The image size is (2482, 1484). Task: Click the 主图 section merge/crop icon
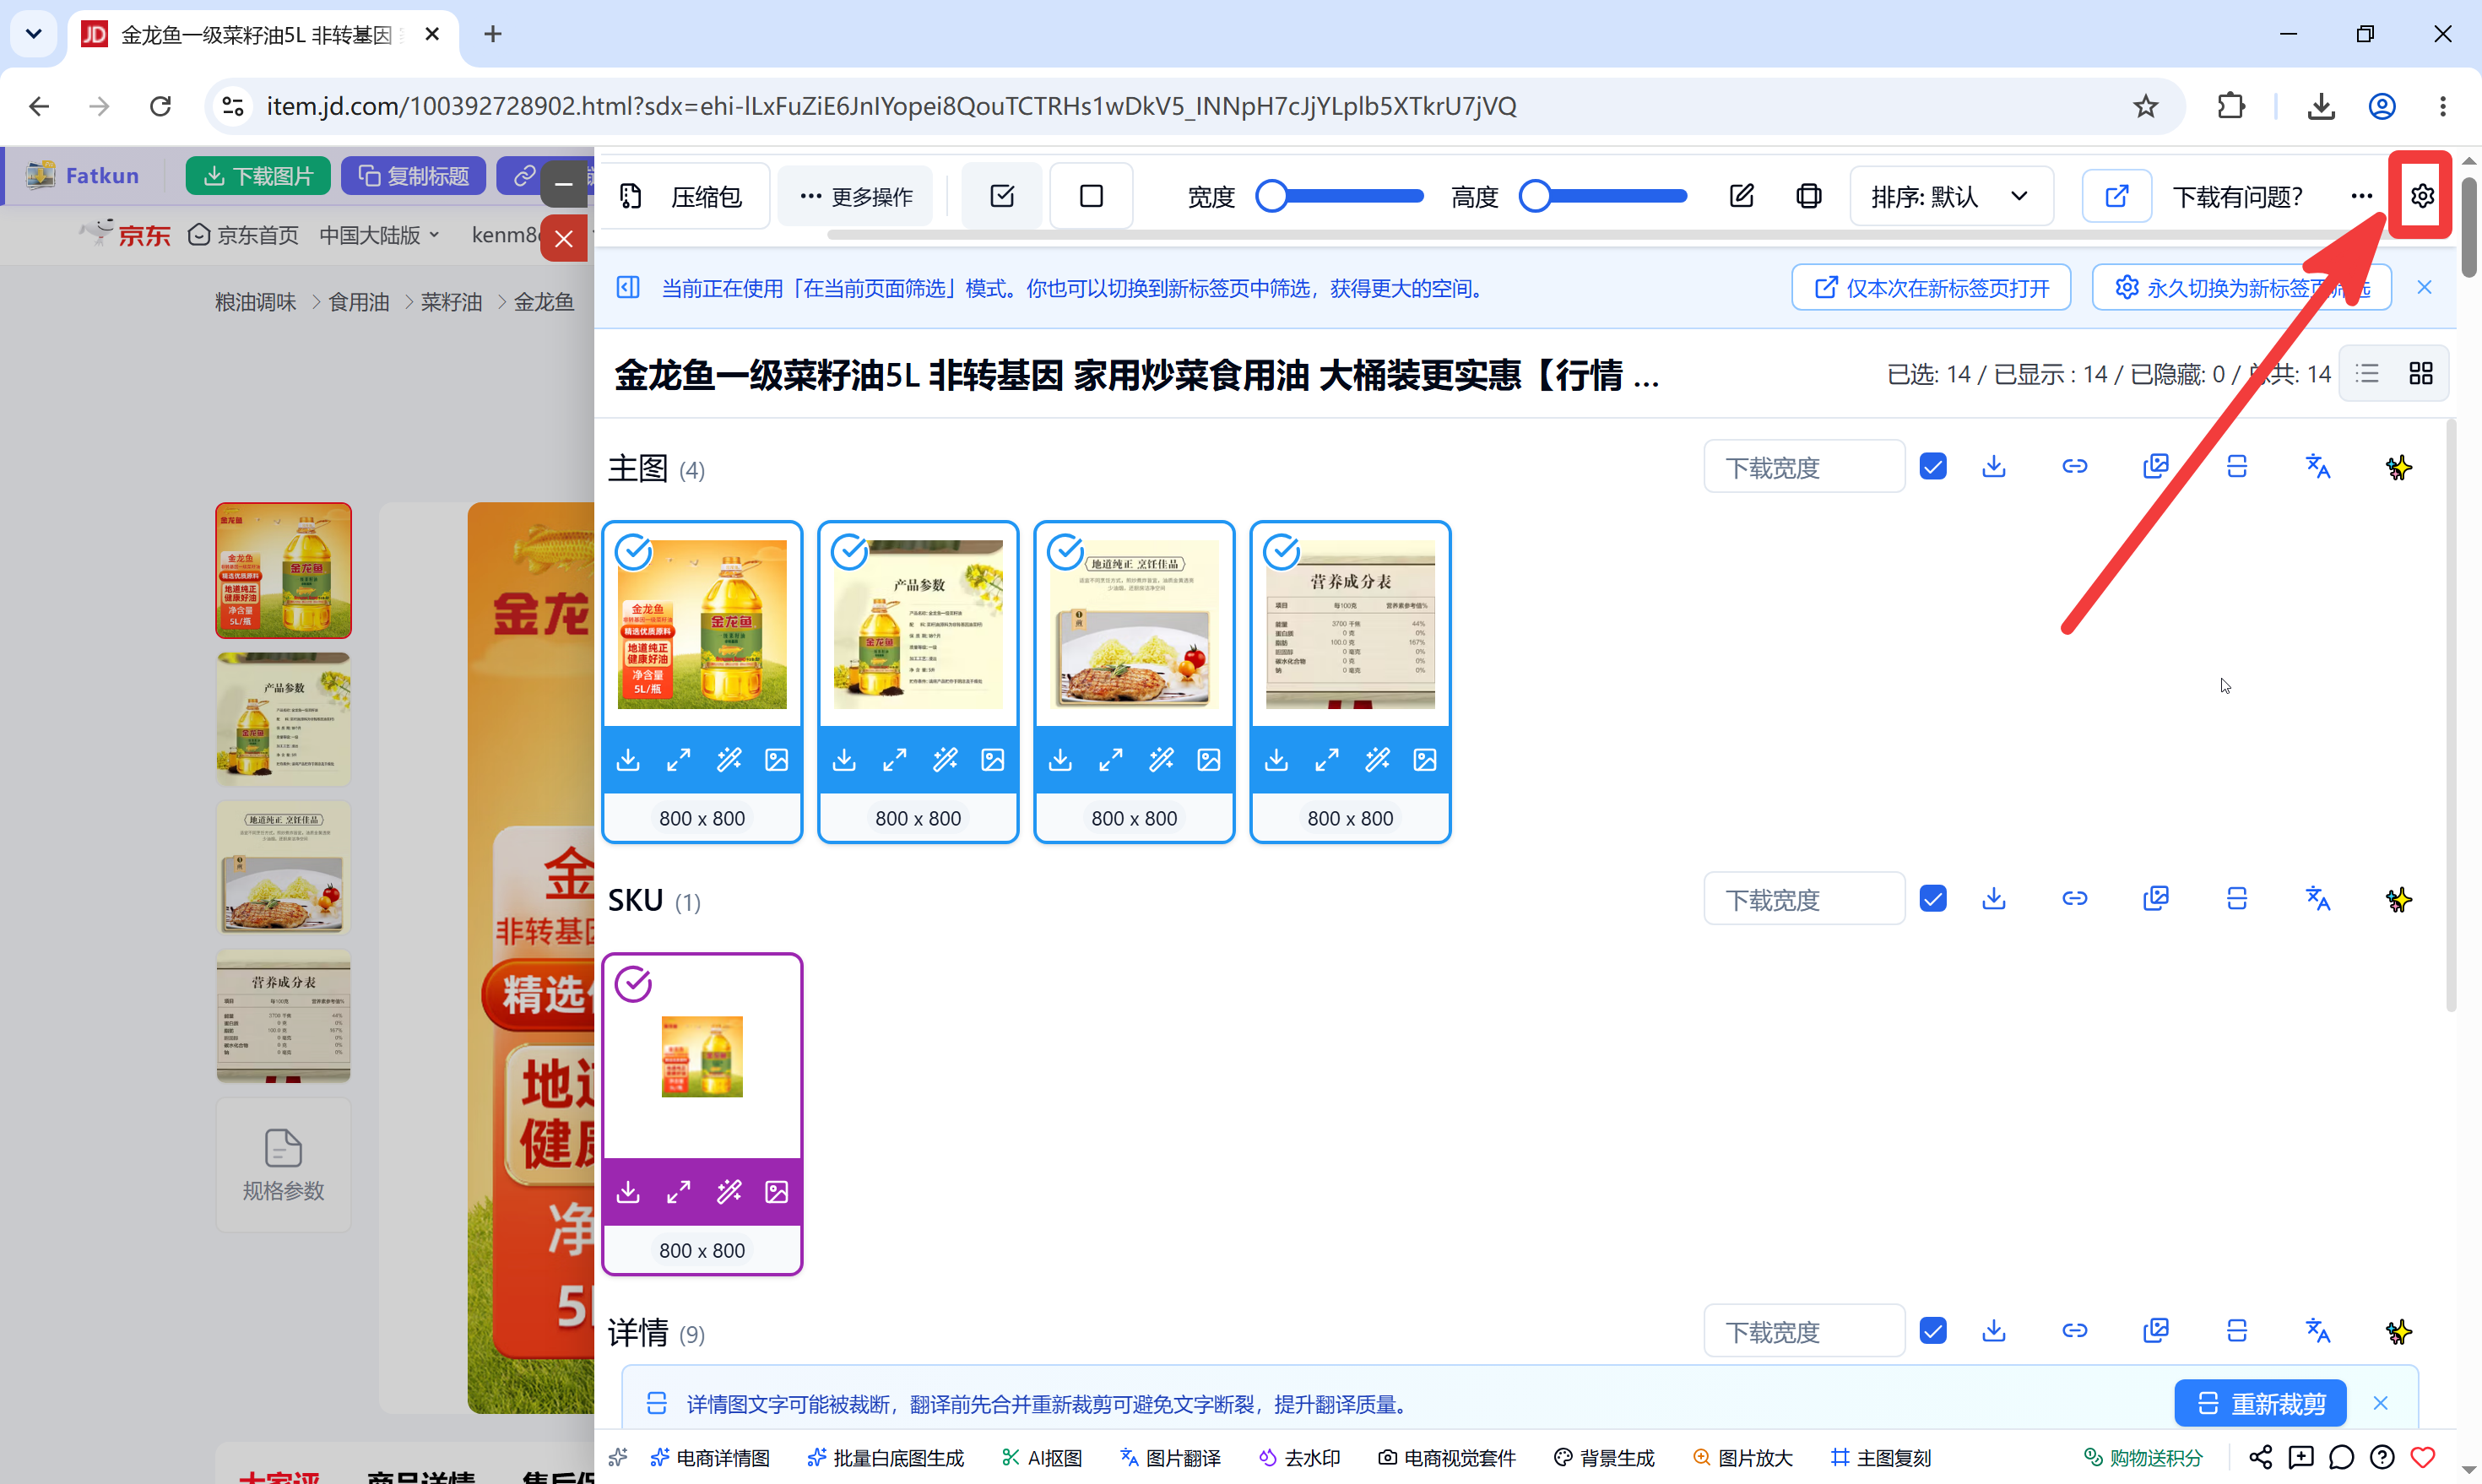pyautogui.click(x=2236, y=467)
